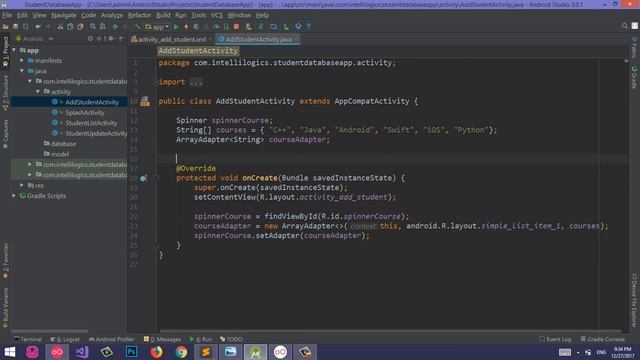Unfold the collapsed import block

coord(196,82)
